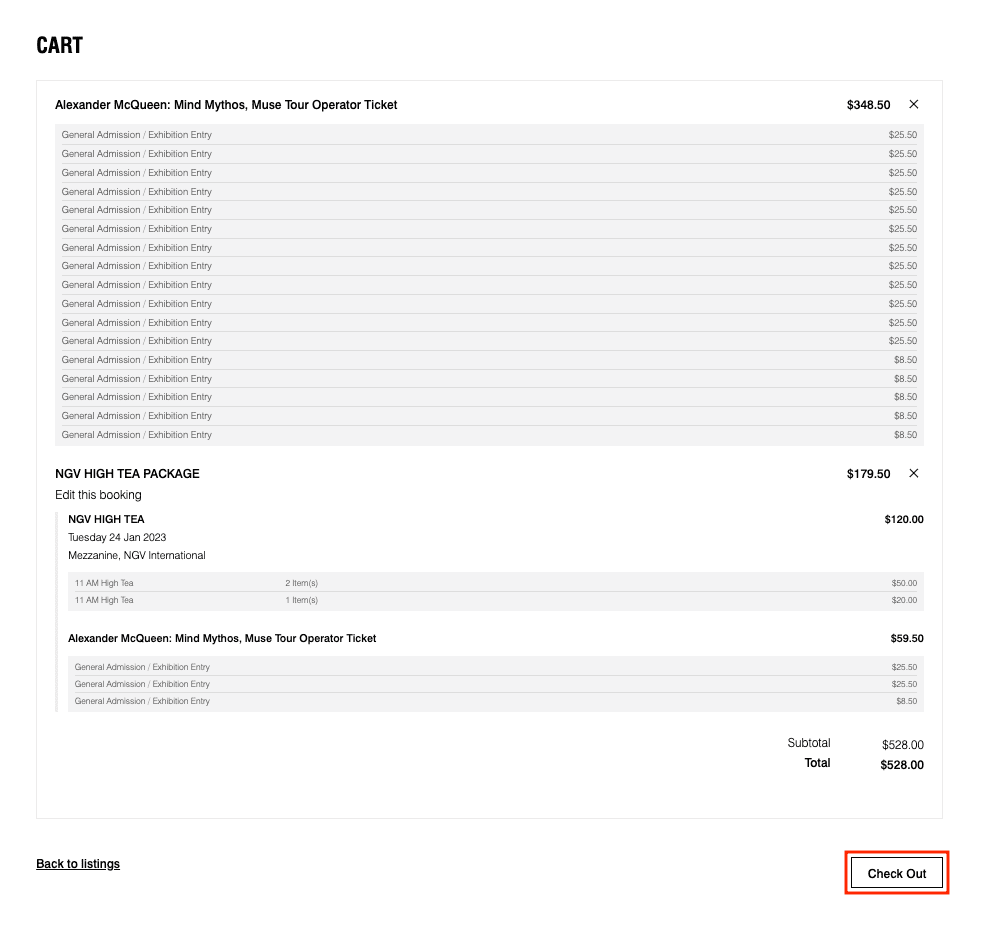Viewport: 986px width, 928px height.
Task: Click Mezzanine, NGV International venue text
Action: [x=136, y=555]
